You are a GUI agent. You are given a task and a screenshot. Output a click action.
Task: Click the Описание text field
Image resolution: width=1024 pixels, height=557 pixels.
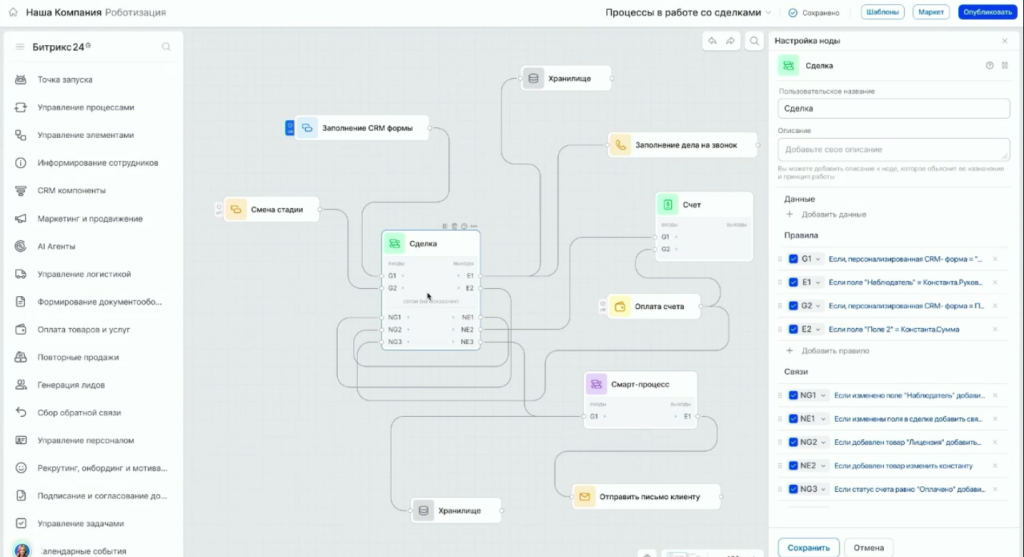[893, 149]
